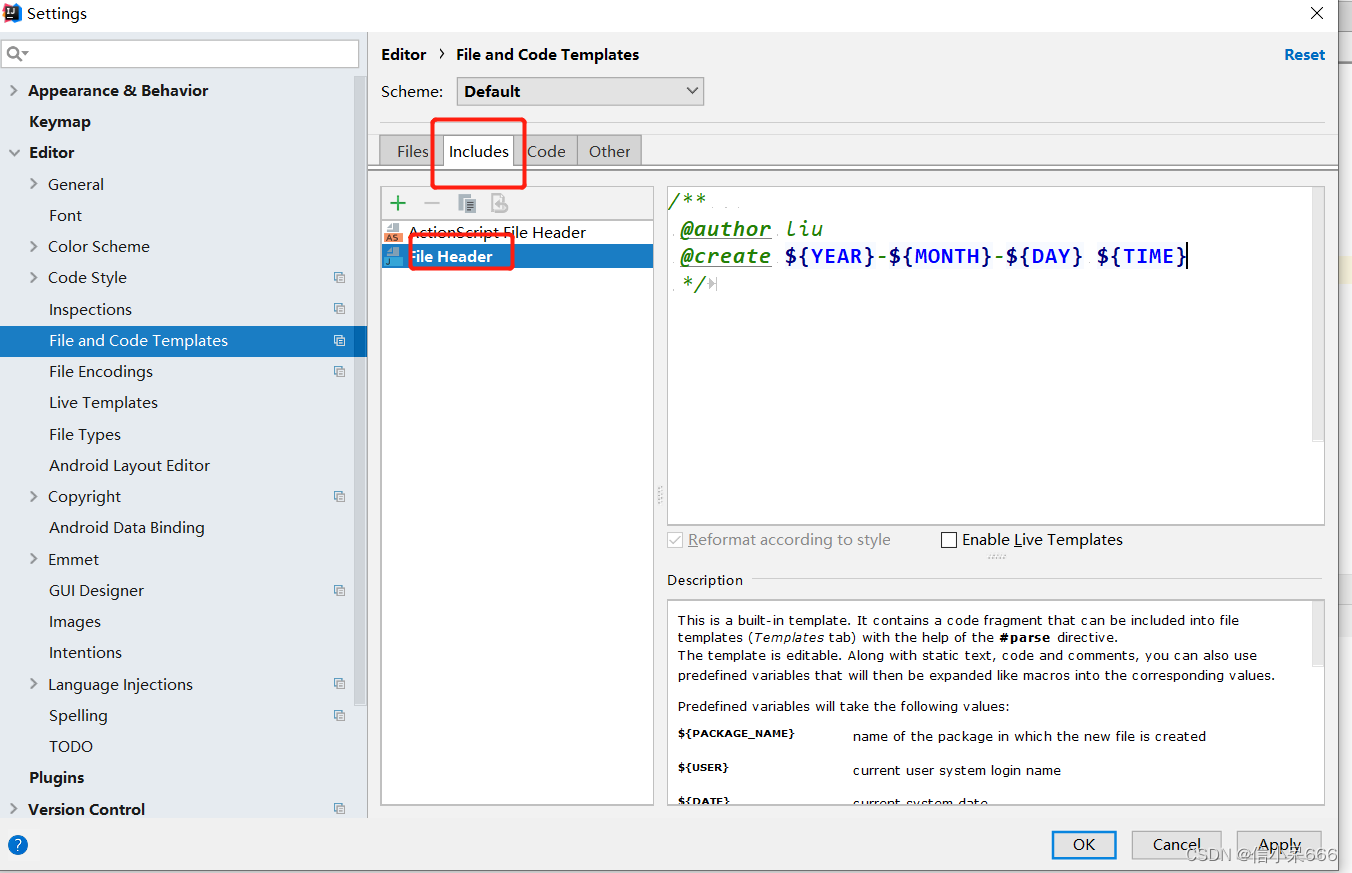
Task: Click the Cancel button
Action: (1176, 845)
